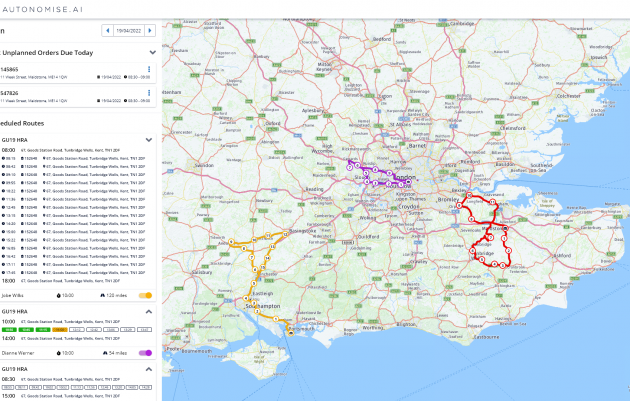Screen dimensions: 630x401
Task: Collapse the Unplanned Orders Due Today section
Action: [x=151, y=51]
